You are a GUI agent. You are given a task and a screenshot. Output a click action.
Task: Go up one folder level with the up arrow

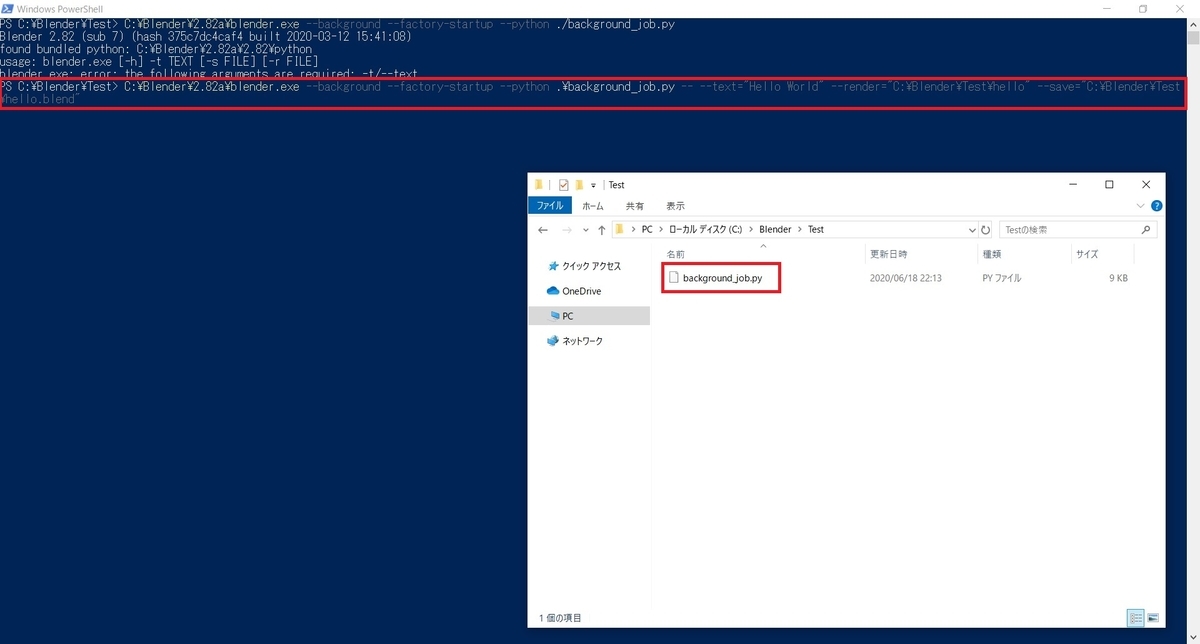601,230
